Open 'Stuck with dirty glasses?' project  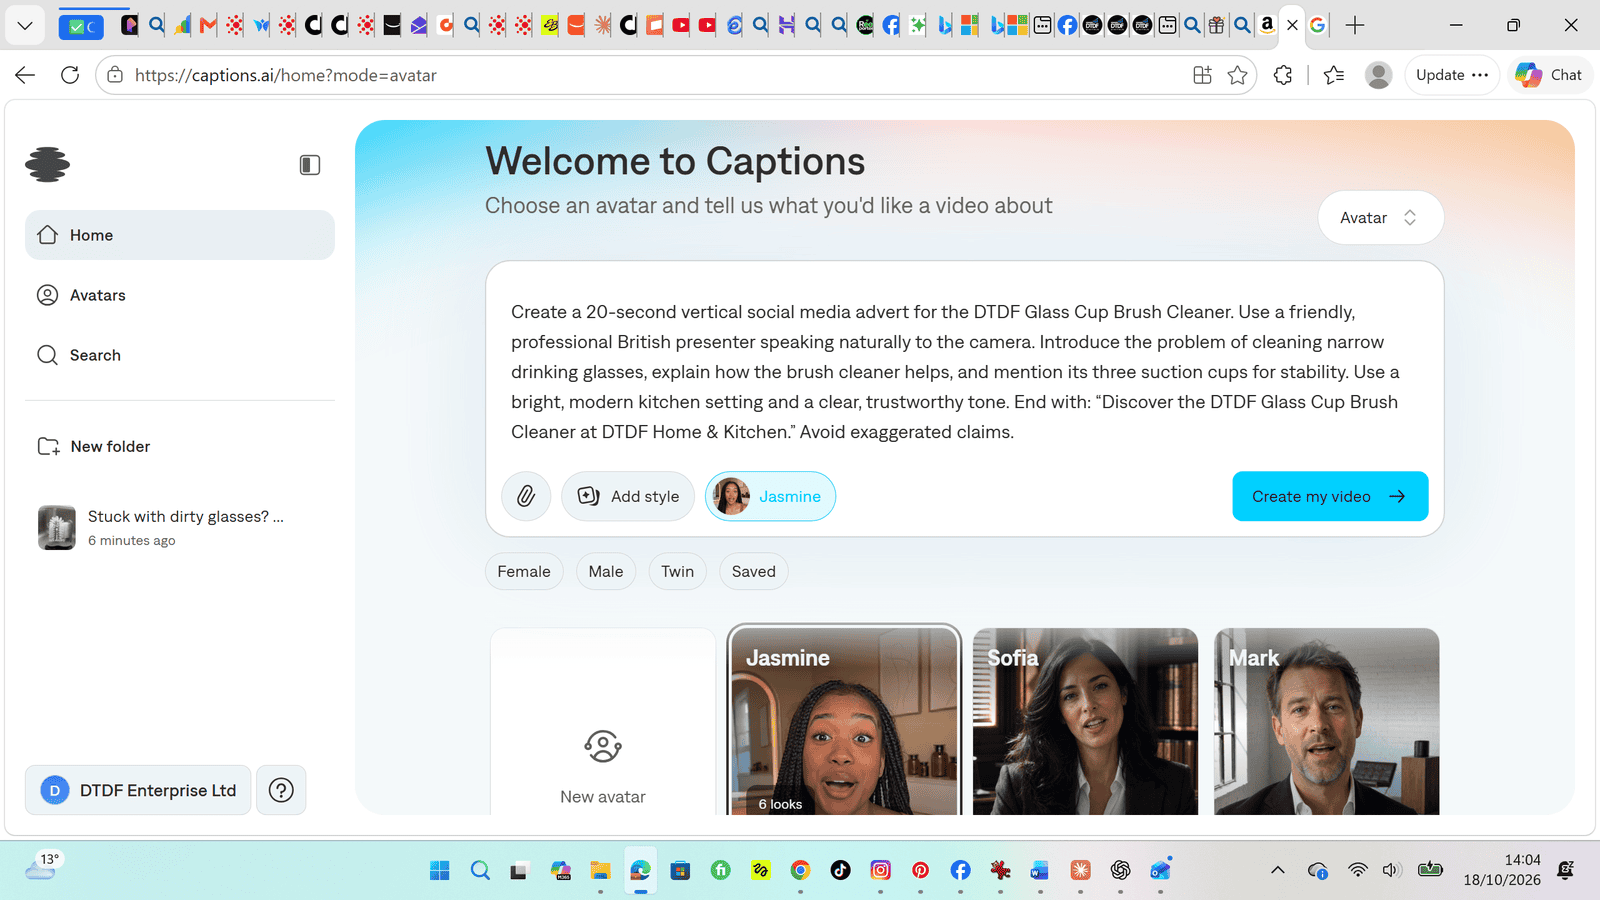coord(180,527)
